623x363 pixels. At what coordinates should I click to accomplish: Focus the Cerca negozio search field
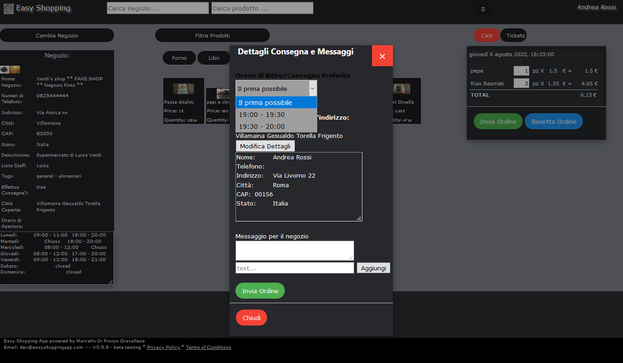(157, 8)
